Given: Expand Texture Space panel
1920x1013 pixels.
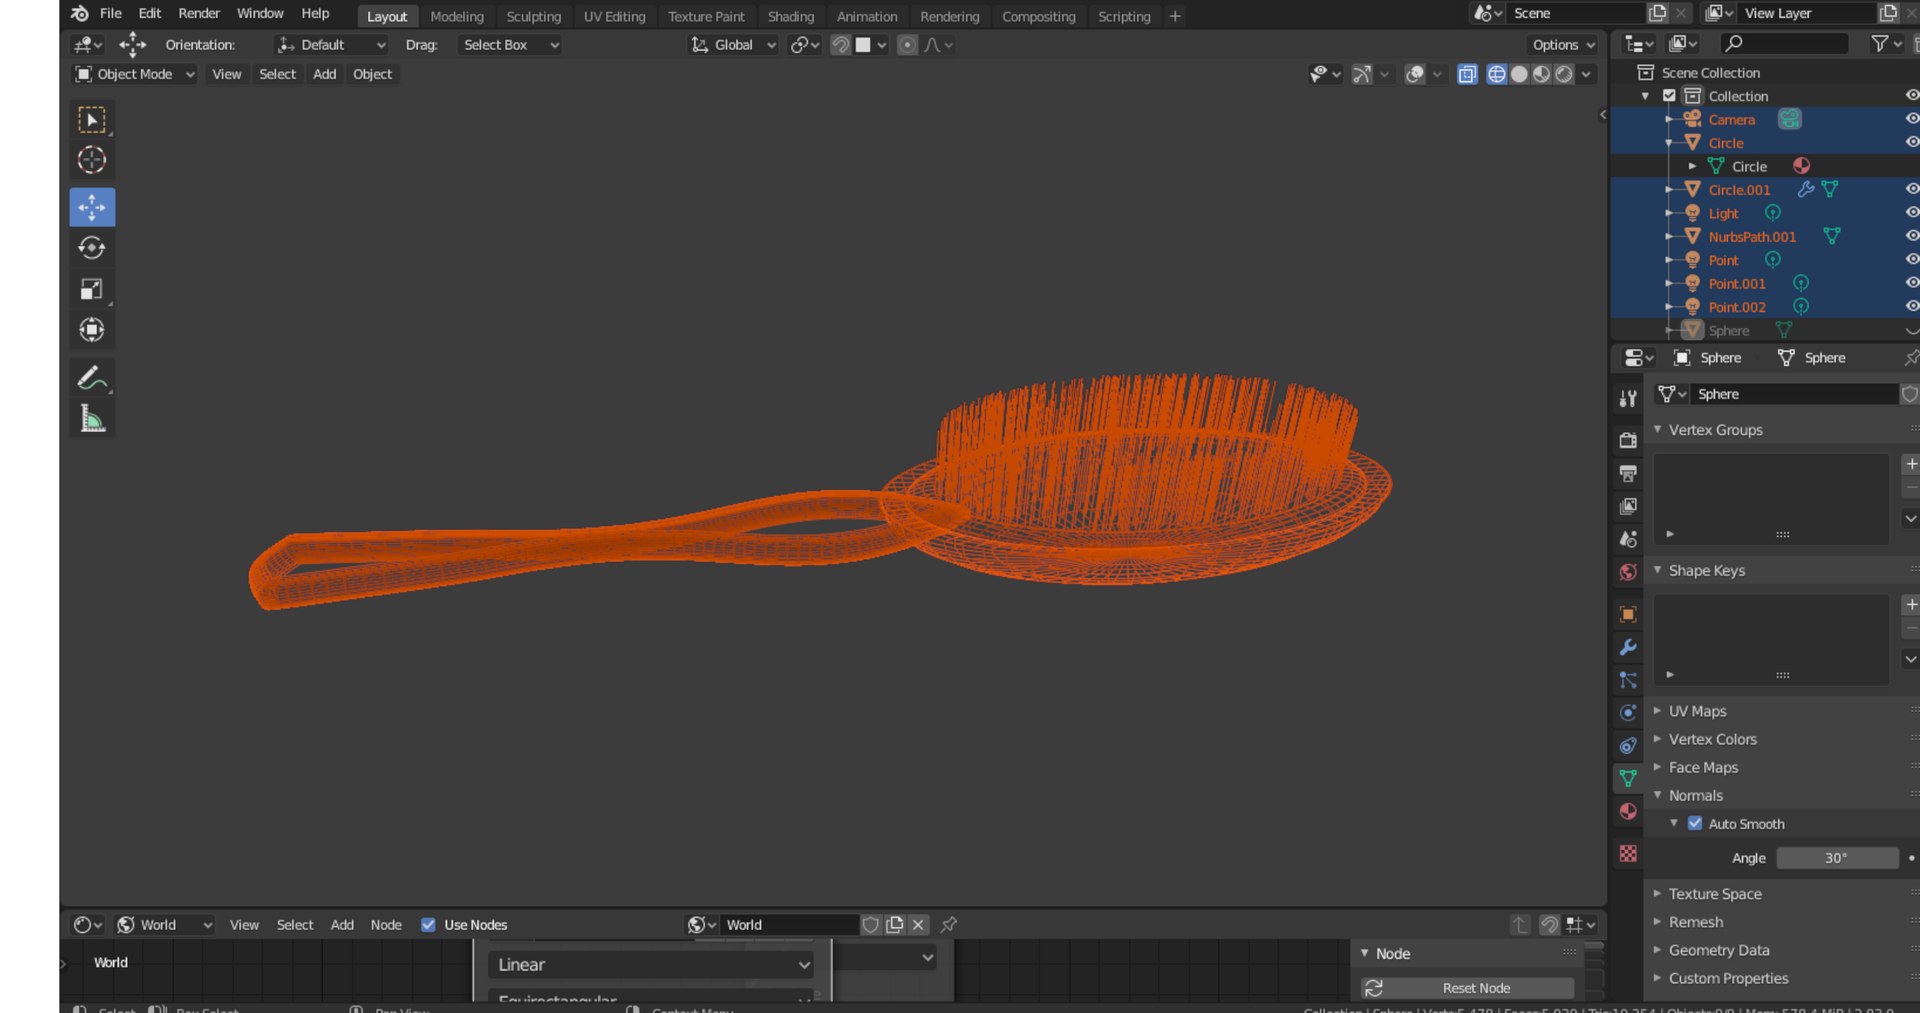Looking at the screenshot, I should point(1714,894).
